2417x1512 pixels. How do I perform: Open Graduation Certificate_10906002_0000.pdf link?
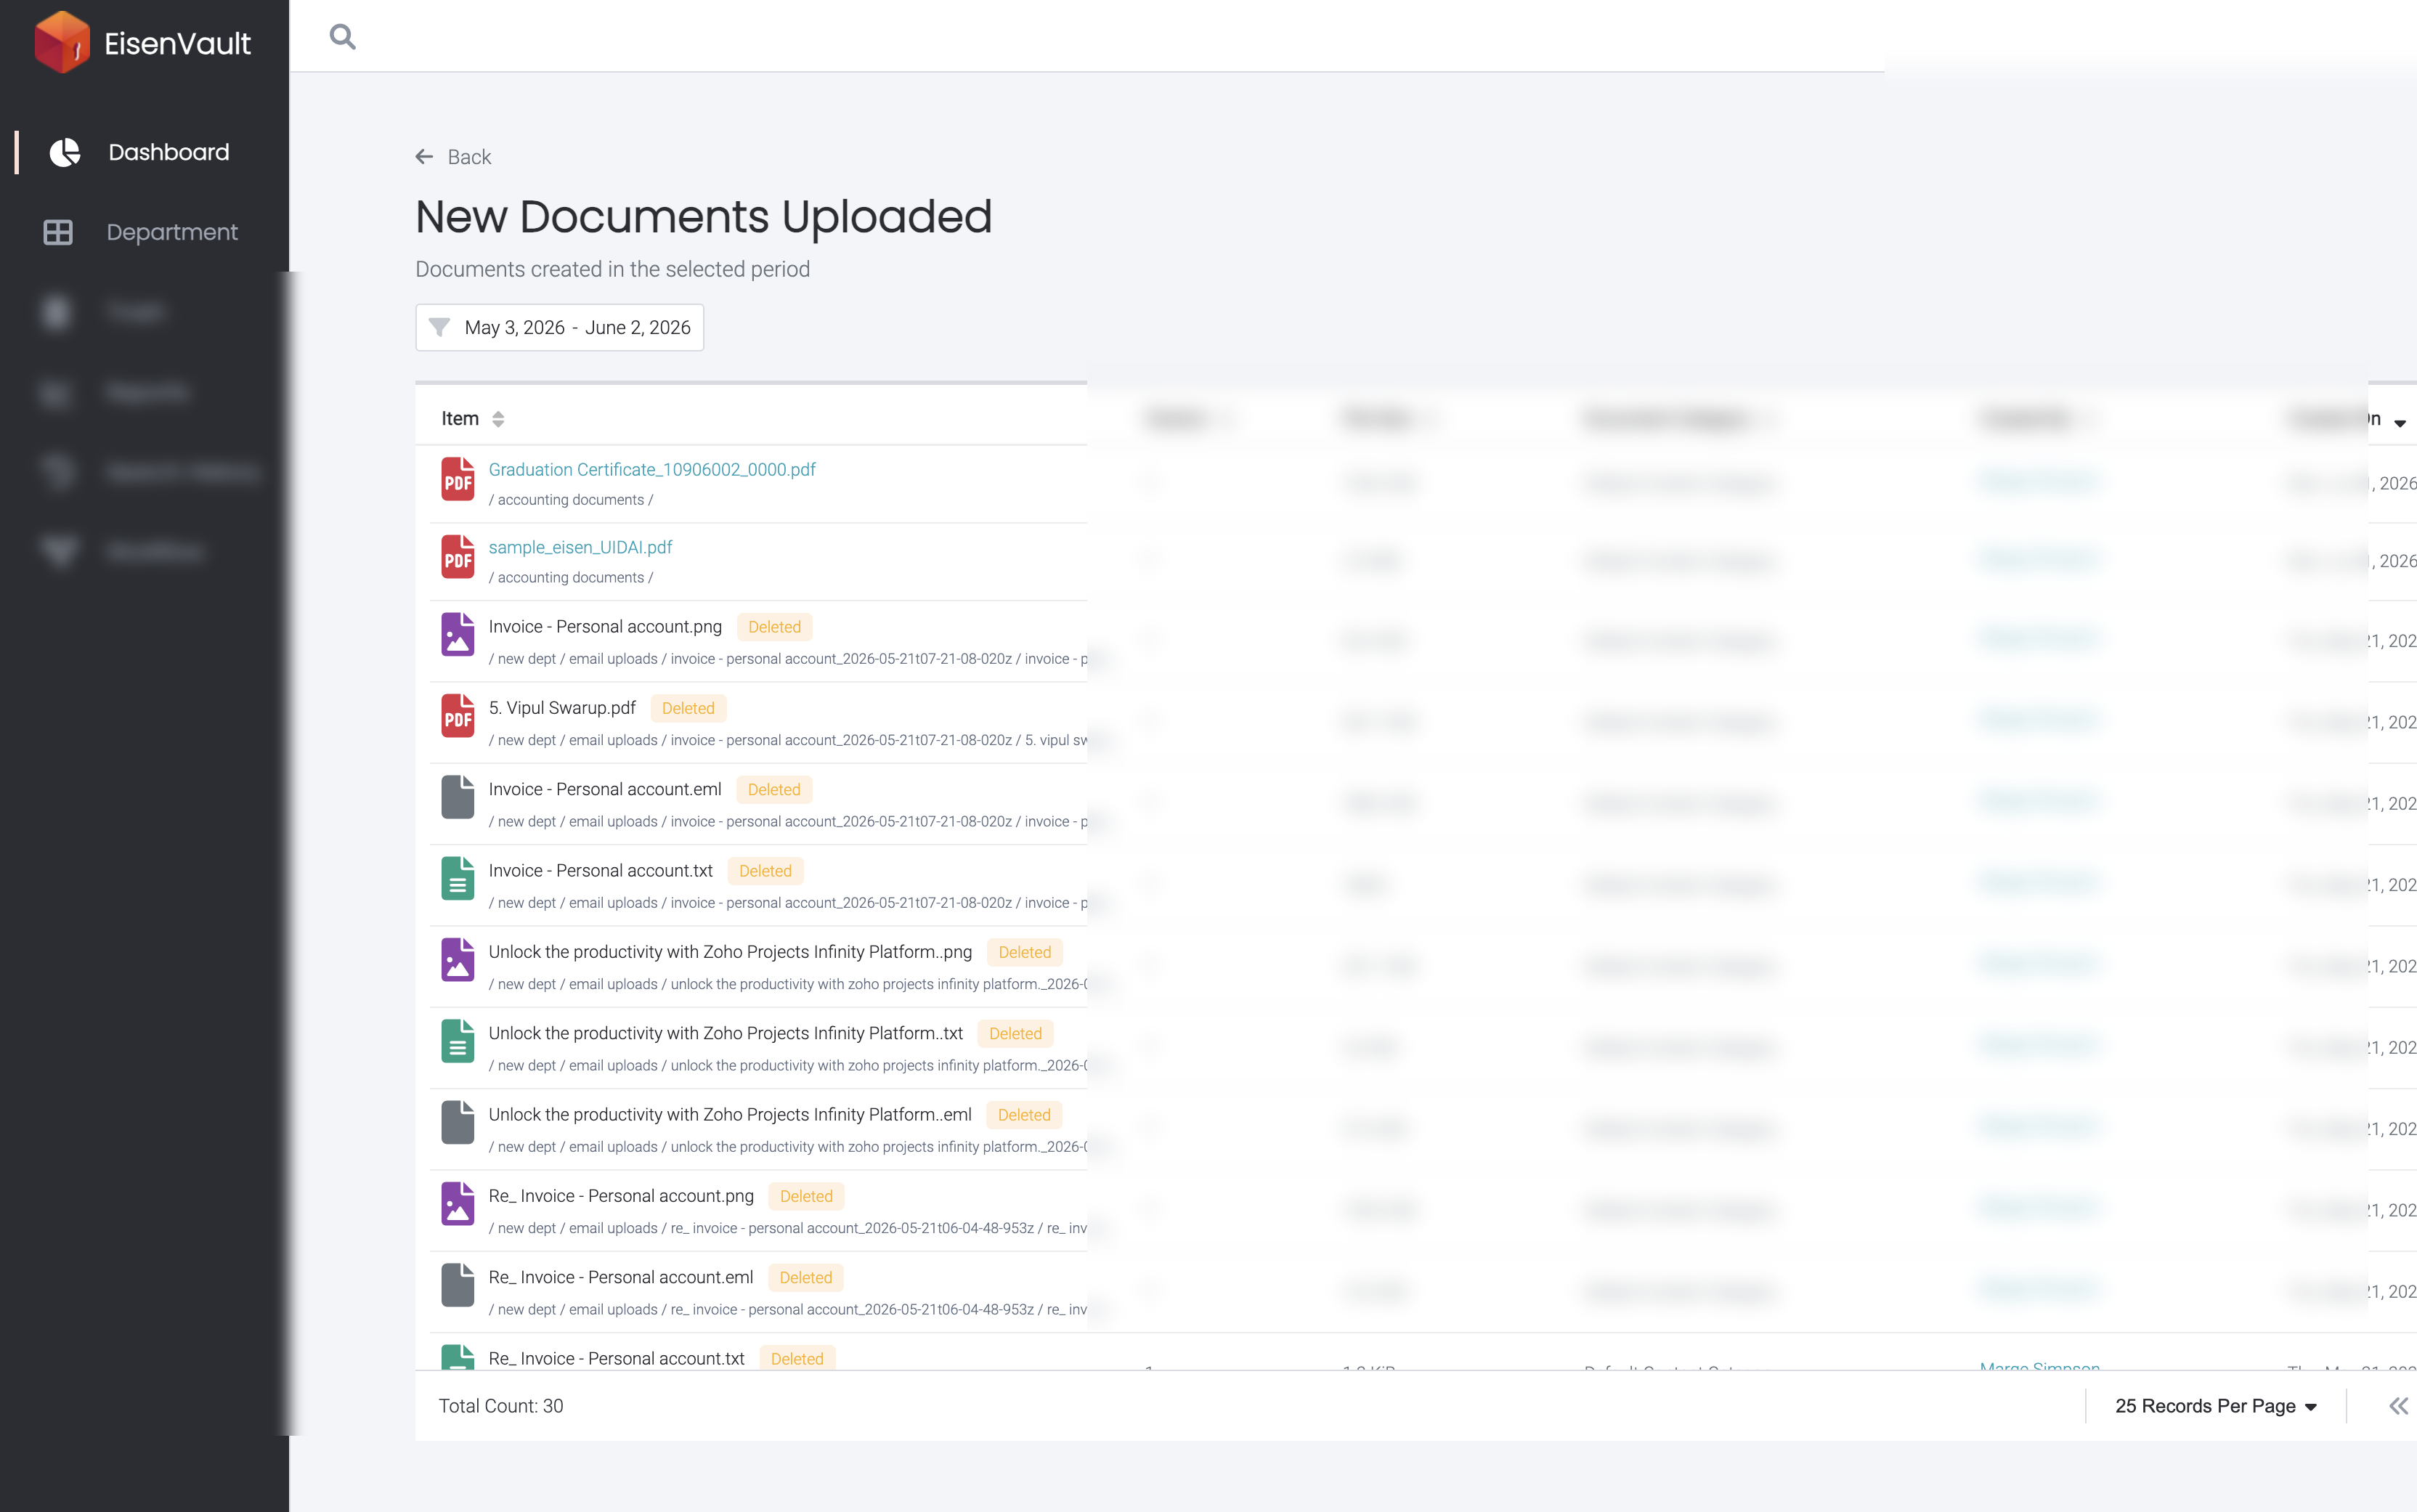652,469
